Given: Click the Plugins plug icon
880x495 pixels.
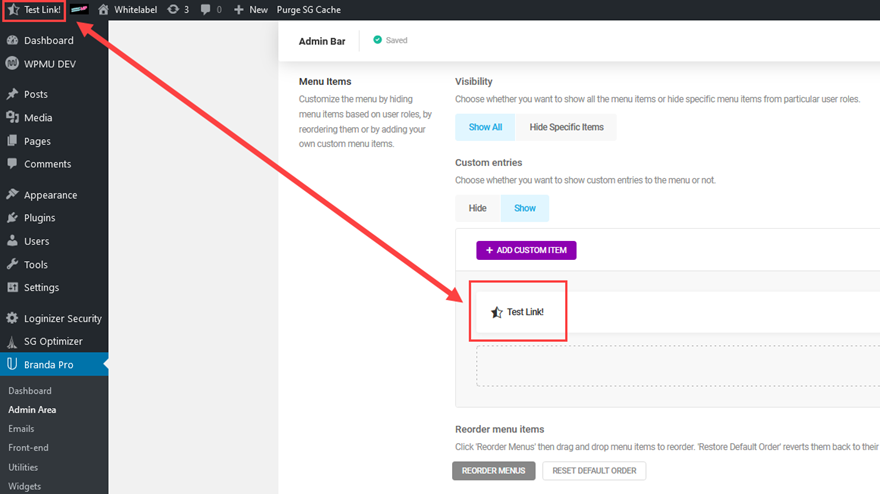Looking at the screenshot, I should point(12,218).
